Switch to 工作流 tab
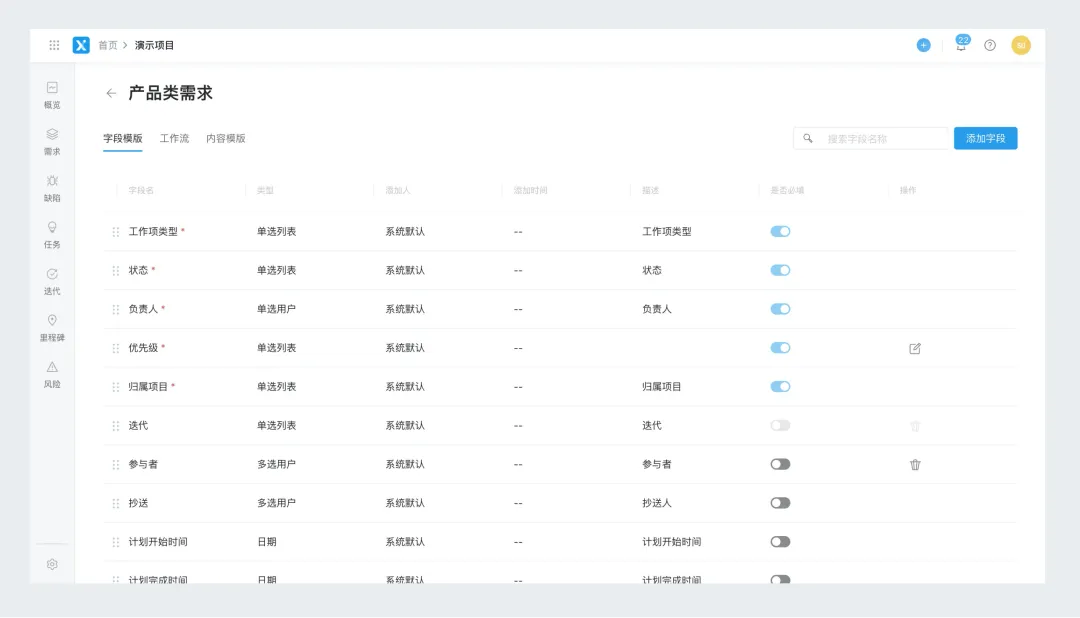This screenshot has width=1080, height=618. point(174,138)
